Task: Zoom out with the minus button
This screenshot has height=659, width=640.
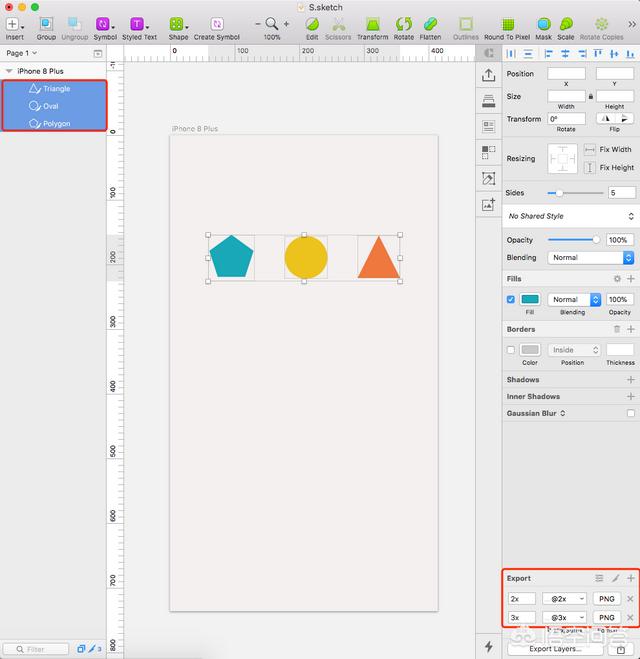Action: click(258, 24)
